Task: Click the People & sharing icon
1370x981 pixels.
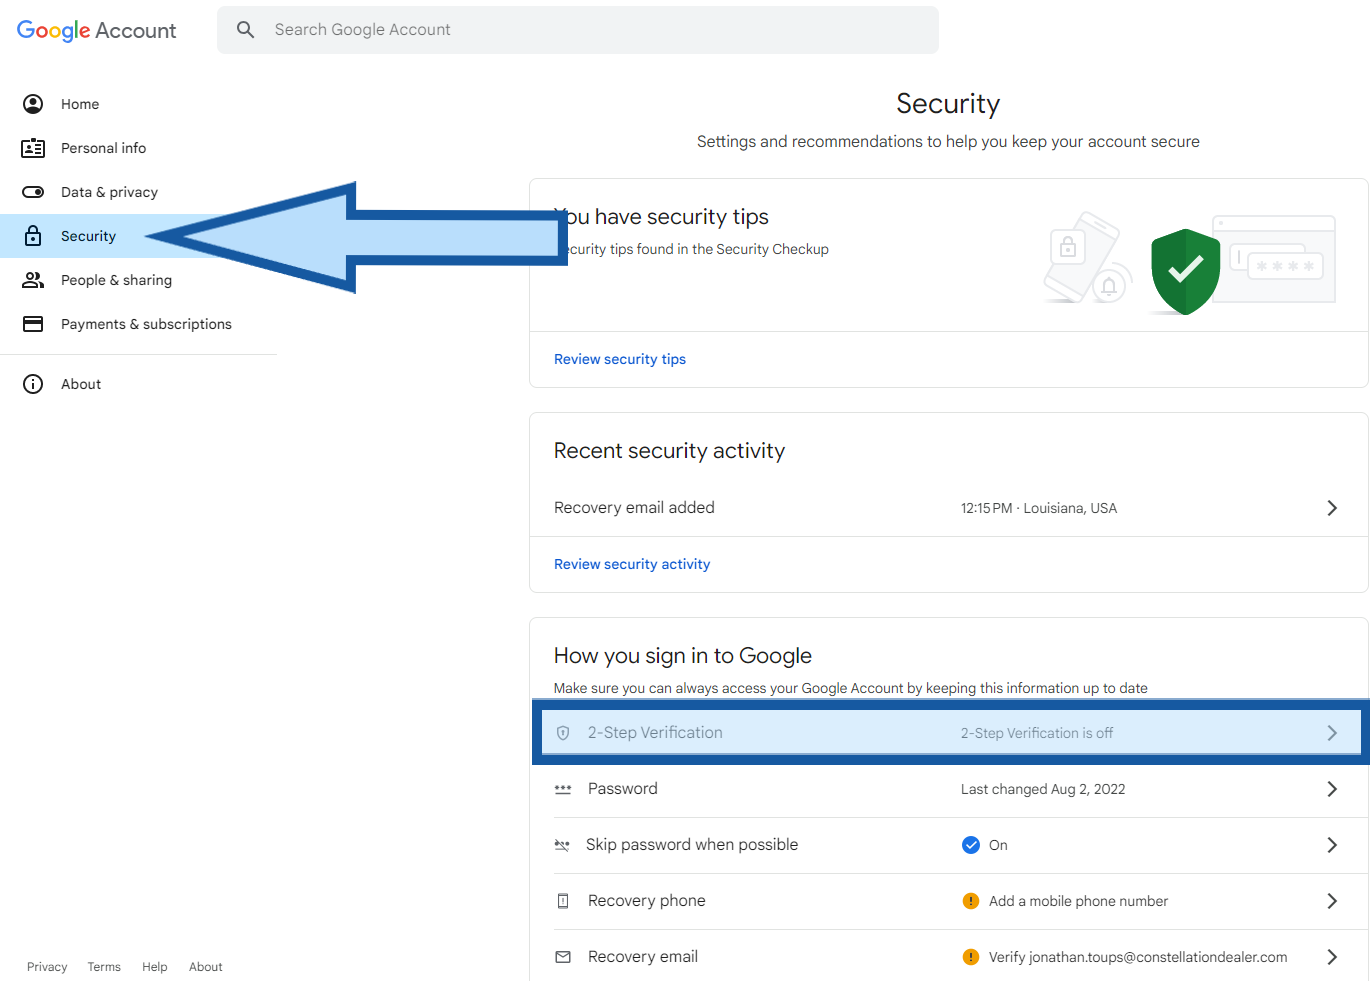Action: click(33, 280)
